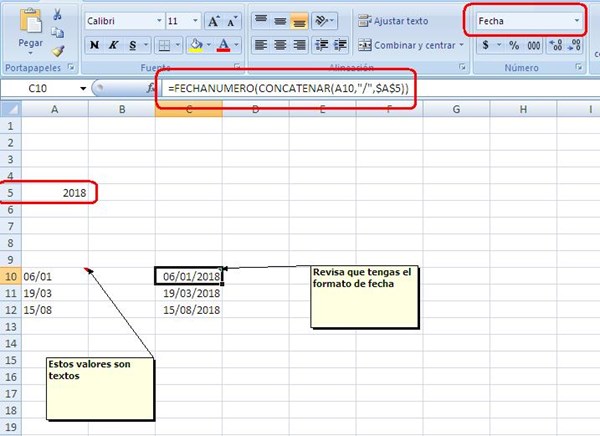
Task: Open fill color dropdown arrow
Action: [209, 45]
